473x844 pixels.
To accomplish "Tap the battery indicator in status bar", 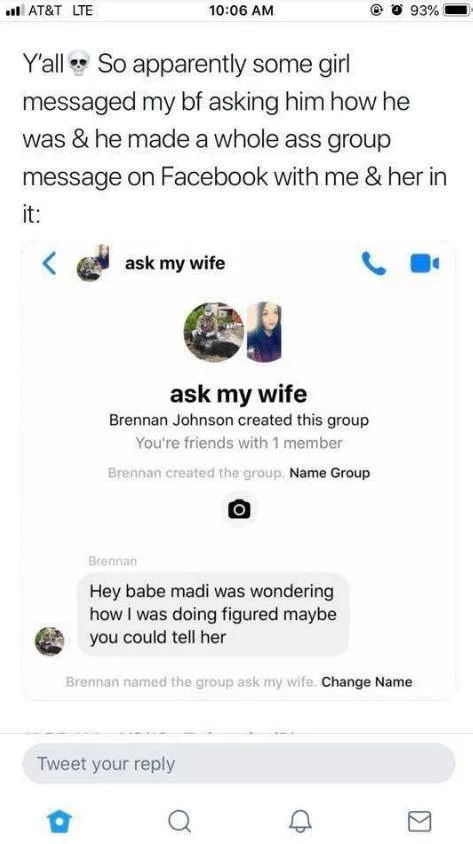I will [456, 10].
